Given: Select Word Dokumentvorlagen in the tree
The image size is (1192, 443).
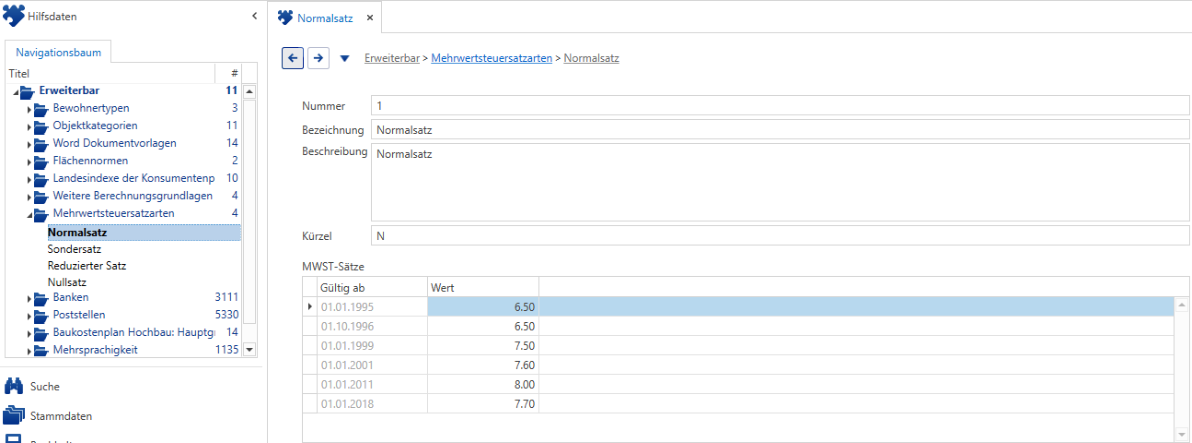Looking at the screenshot, I should [115, 143].
